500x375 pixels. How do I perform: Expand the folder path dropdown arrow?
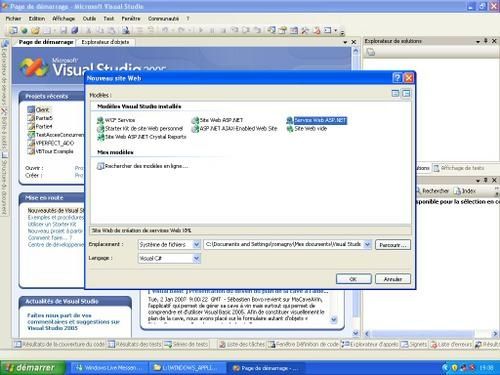(367, 244)
